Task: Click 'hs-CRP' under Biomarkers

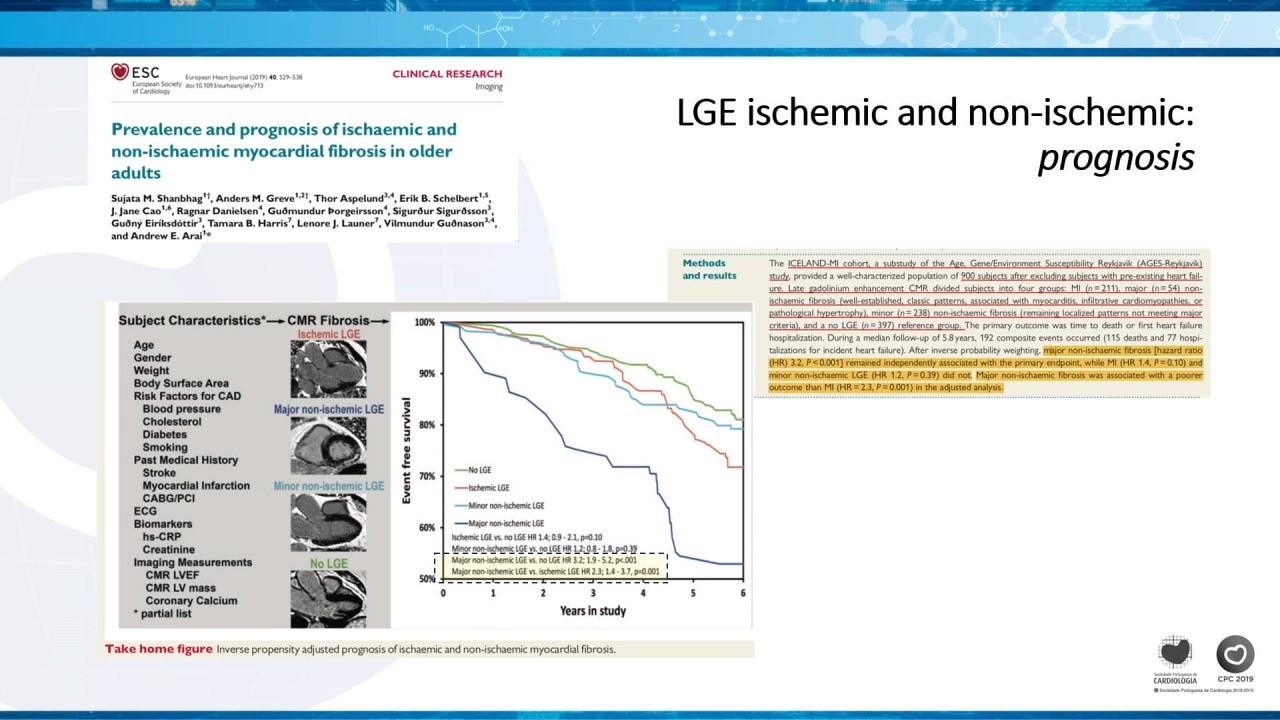Action: pyautogui.click(x=160, y=537)
